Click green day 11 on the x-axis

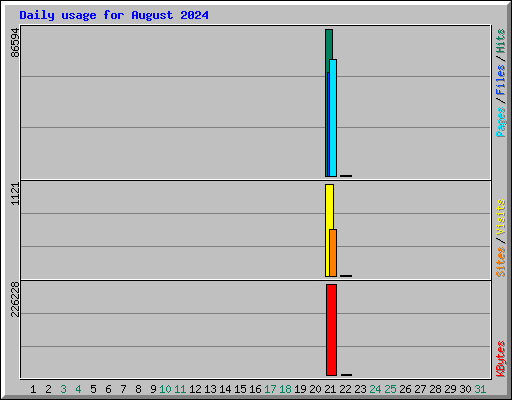click(x=180, y=389)
